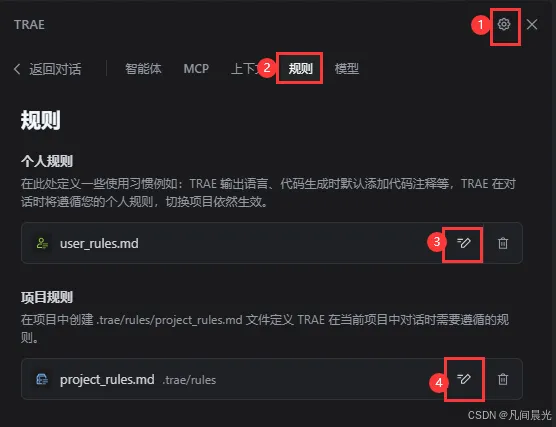Open settings via the gear icon

click(504, 24)
